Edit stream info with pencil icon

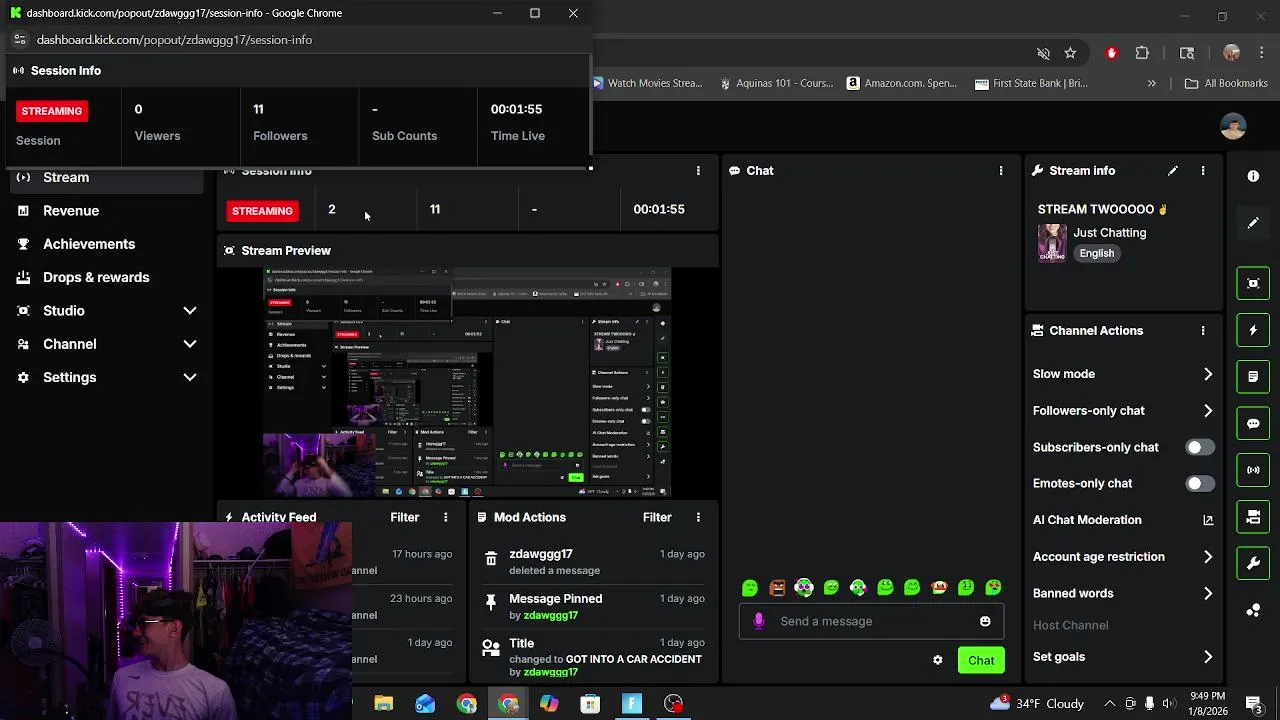(1173, 171)
